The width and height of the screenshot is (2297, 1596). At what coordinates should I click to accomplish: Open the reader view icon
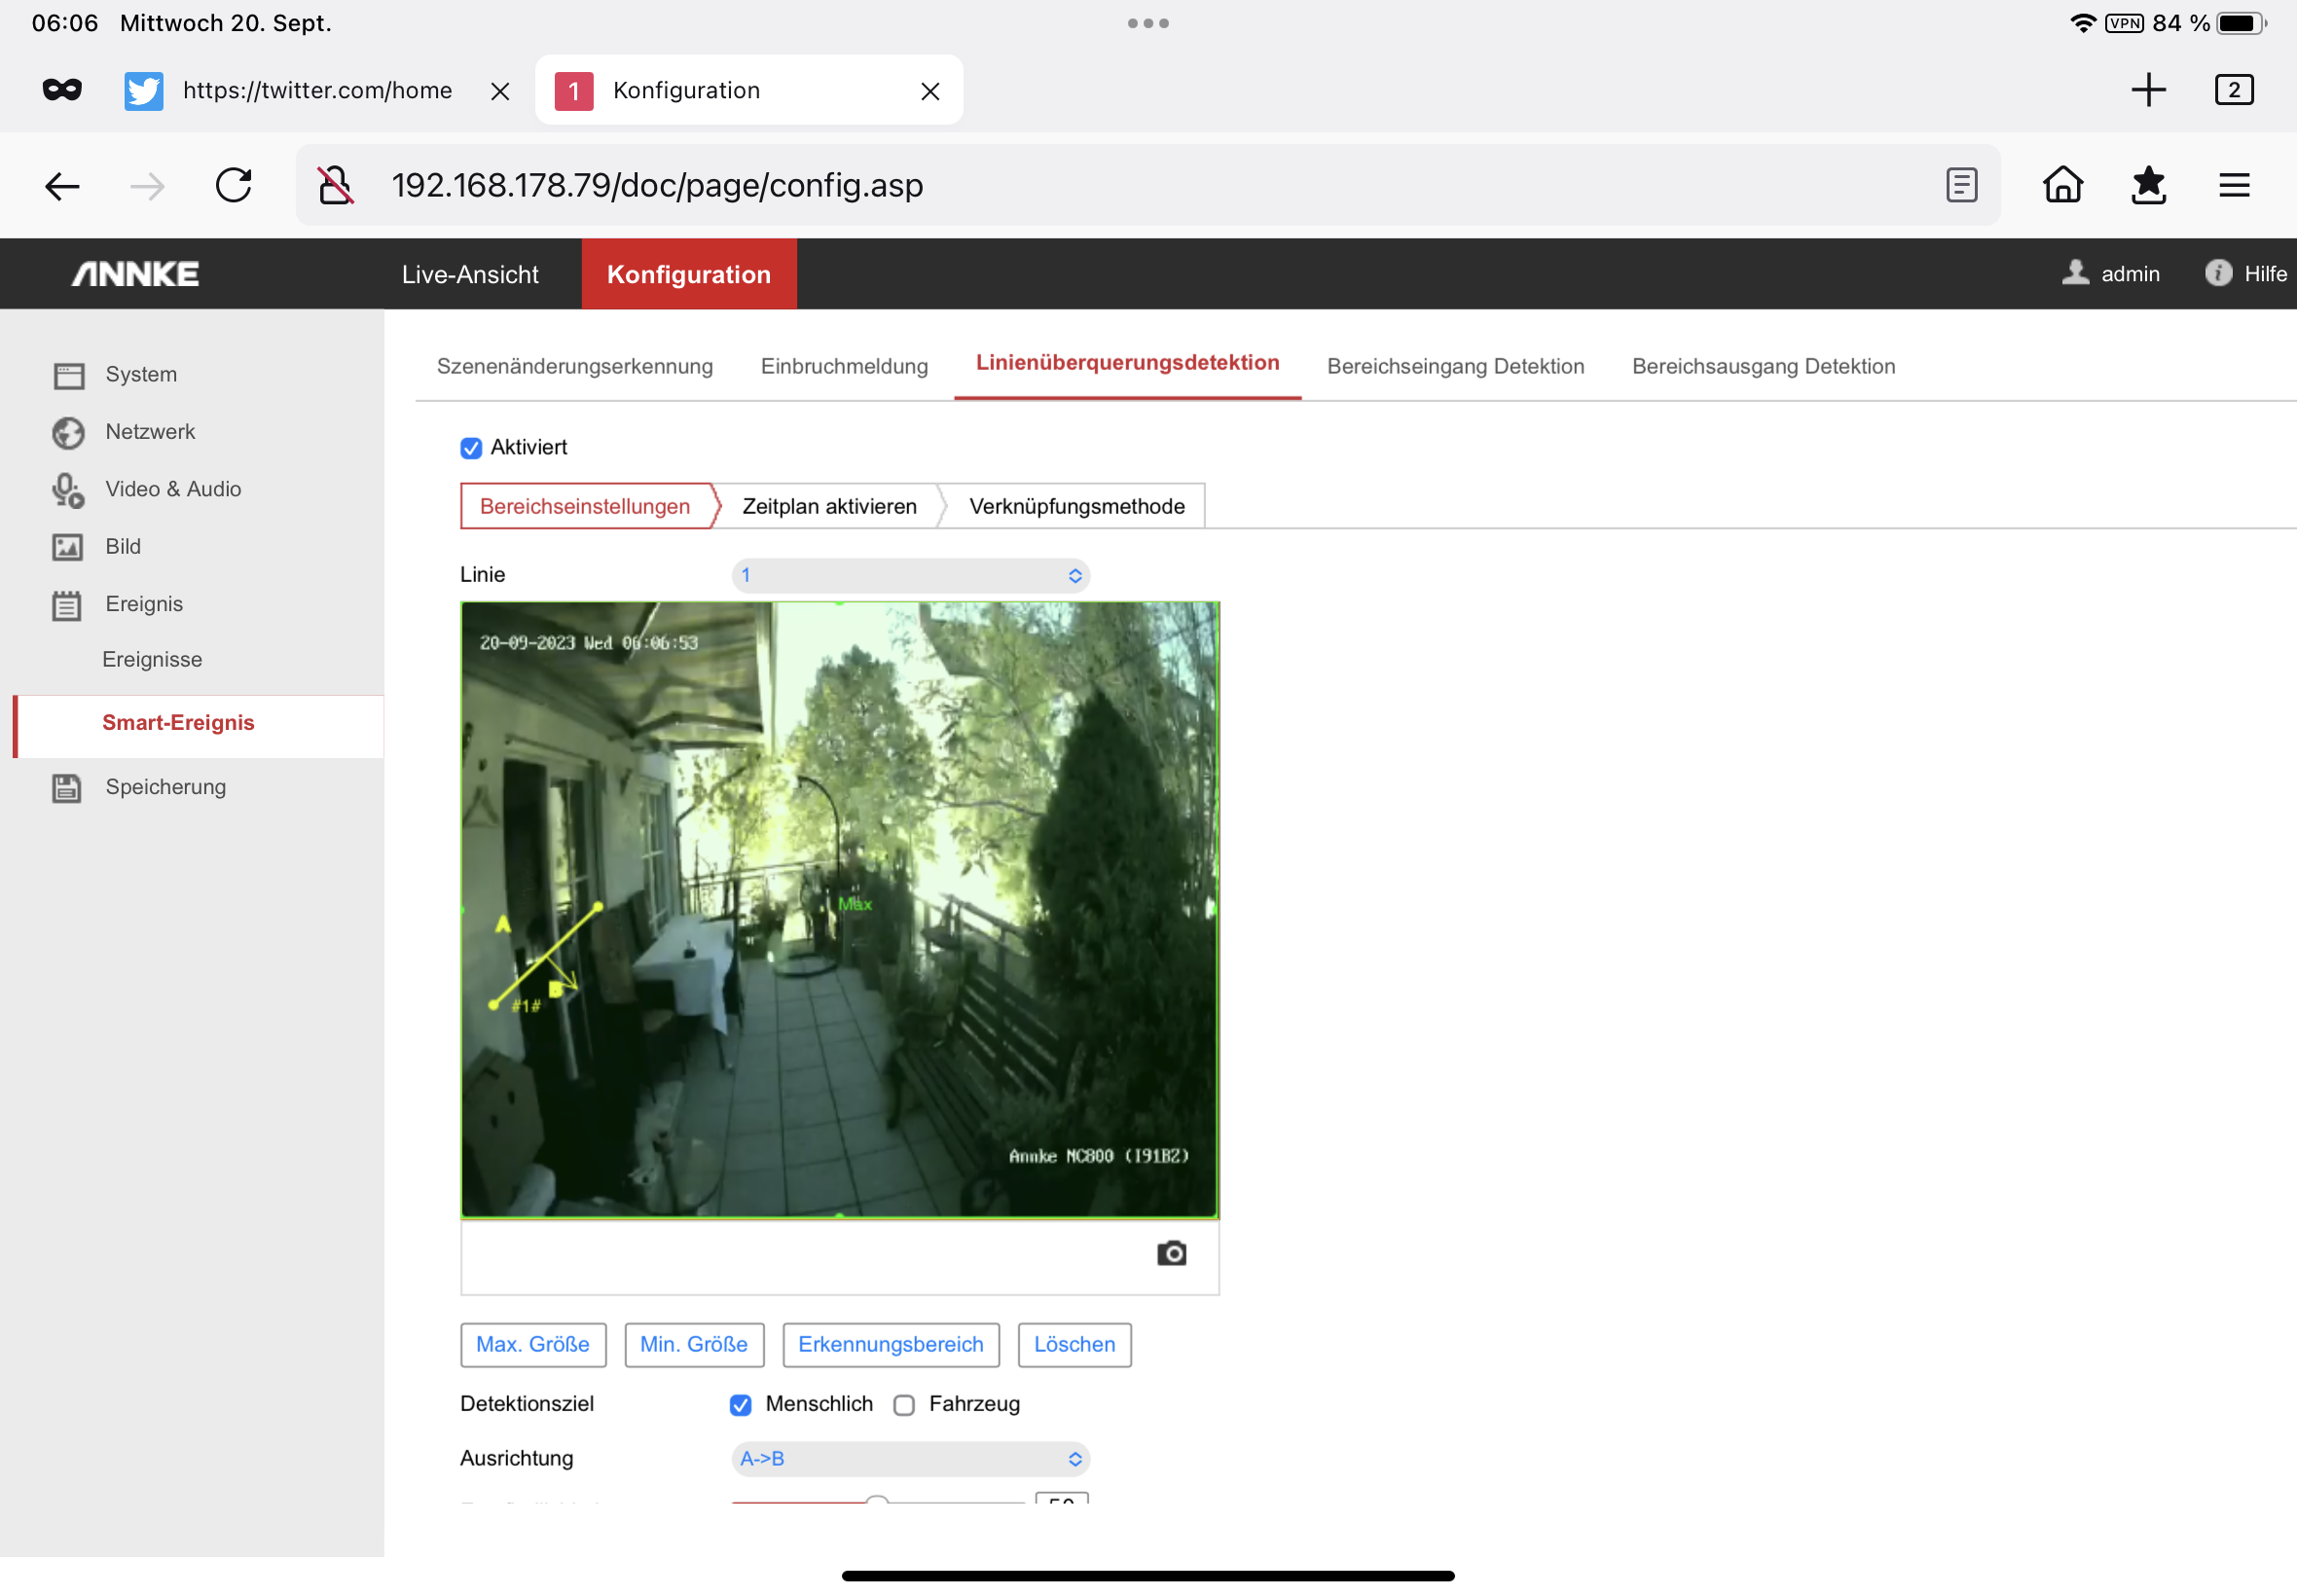1961,185
